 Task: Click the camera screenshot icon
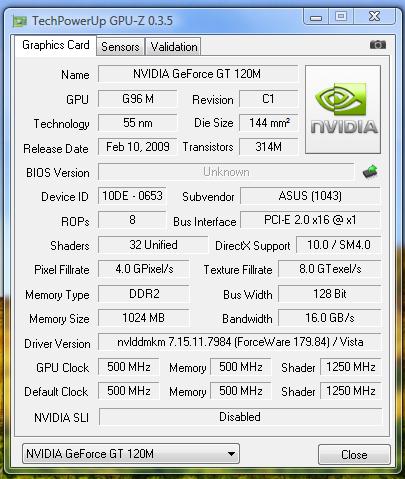378,44
